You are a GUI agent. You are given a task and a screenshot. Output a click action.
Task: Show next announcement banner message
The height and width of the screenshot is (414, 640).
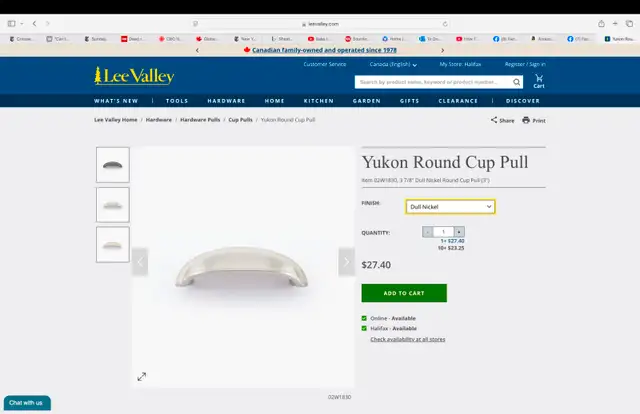point(442,50)
